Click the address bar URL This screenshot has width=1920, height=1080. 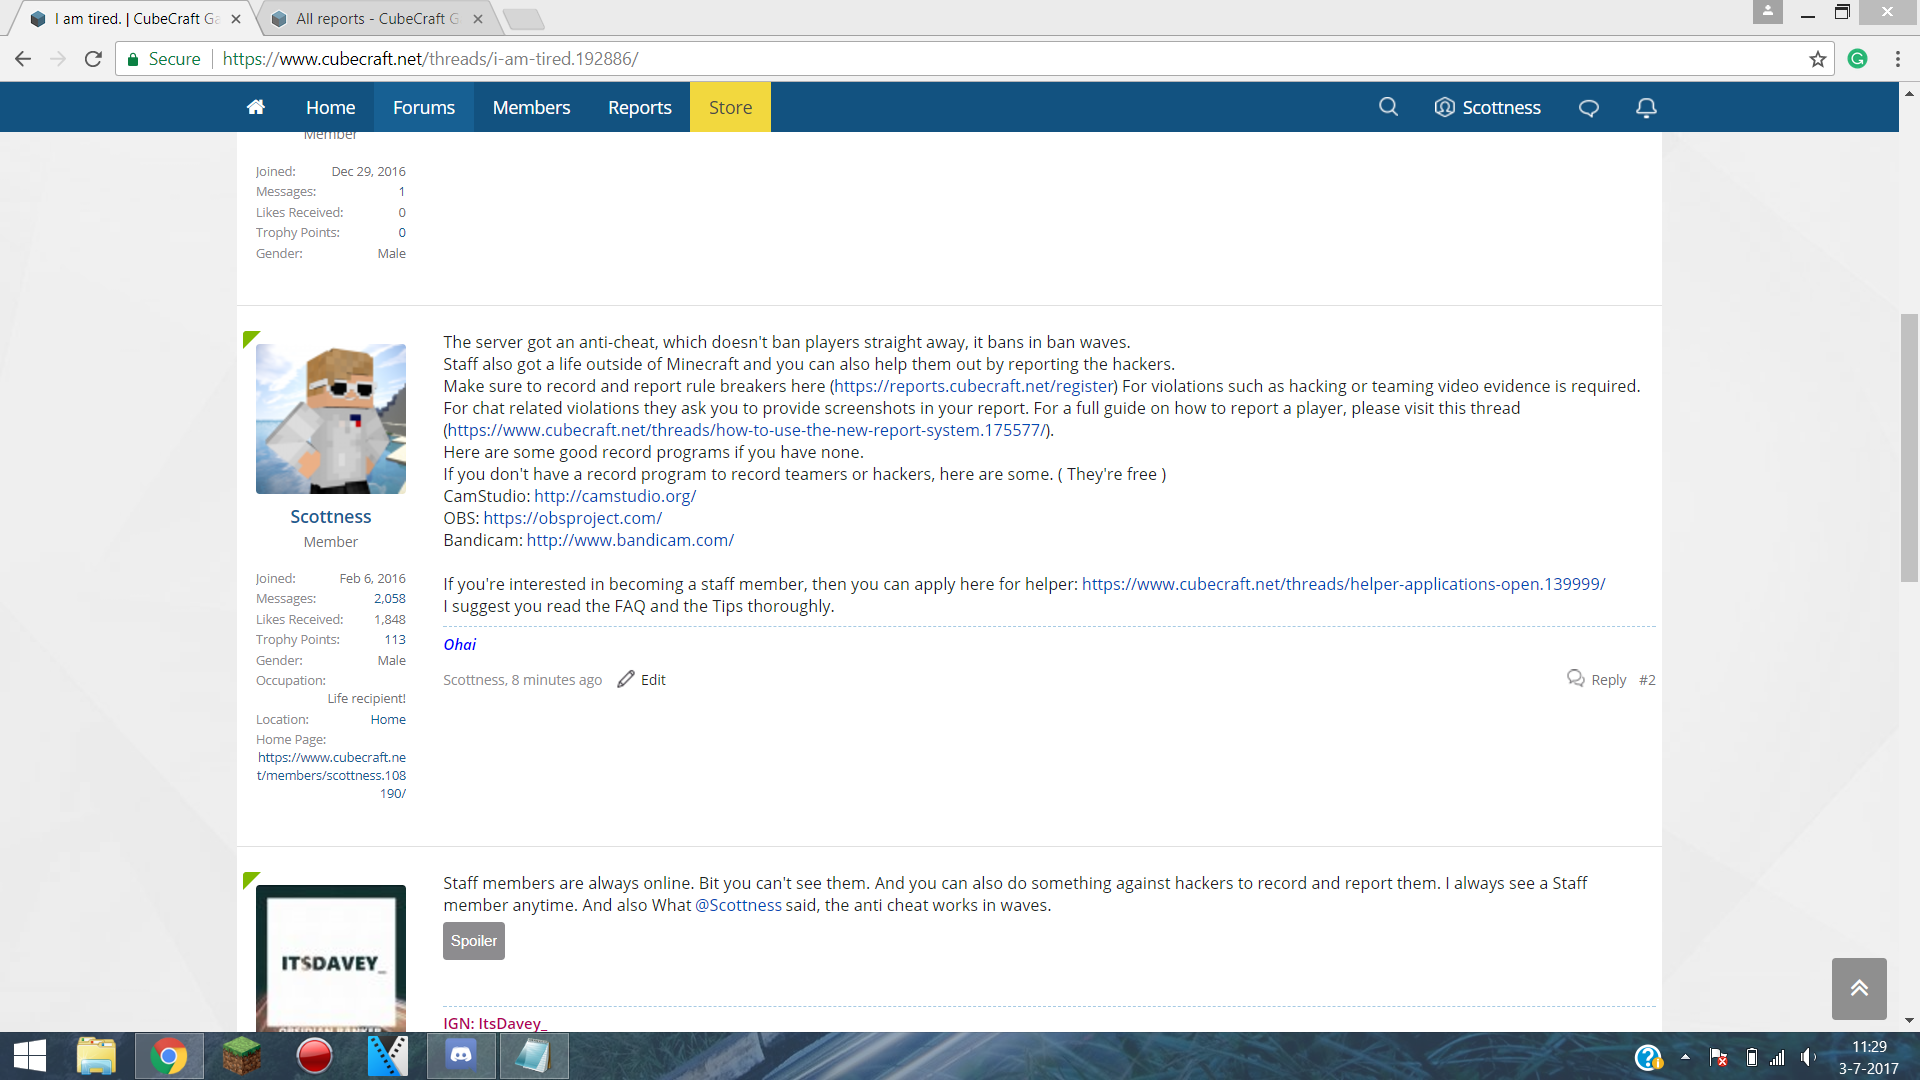click(x=430, y=59)
